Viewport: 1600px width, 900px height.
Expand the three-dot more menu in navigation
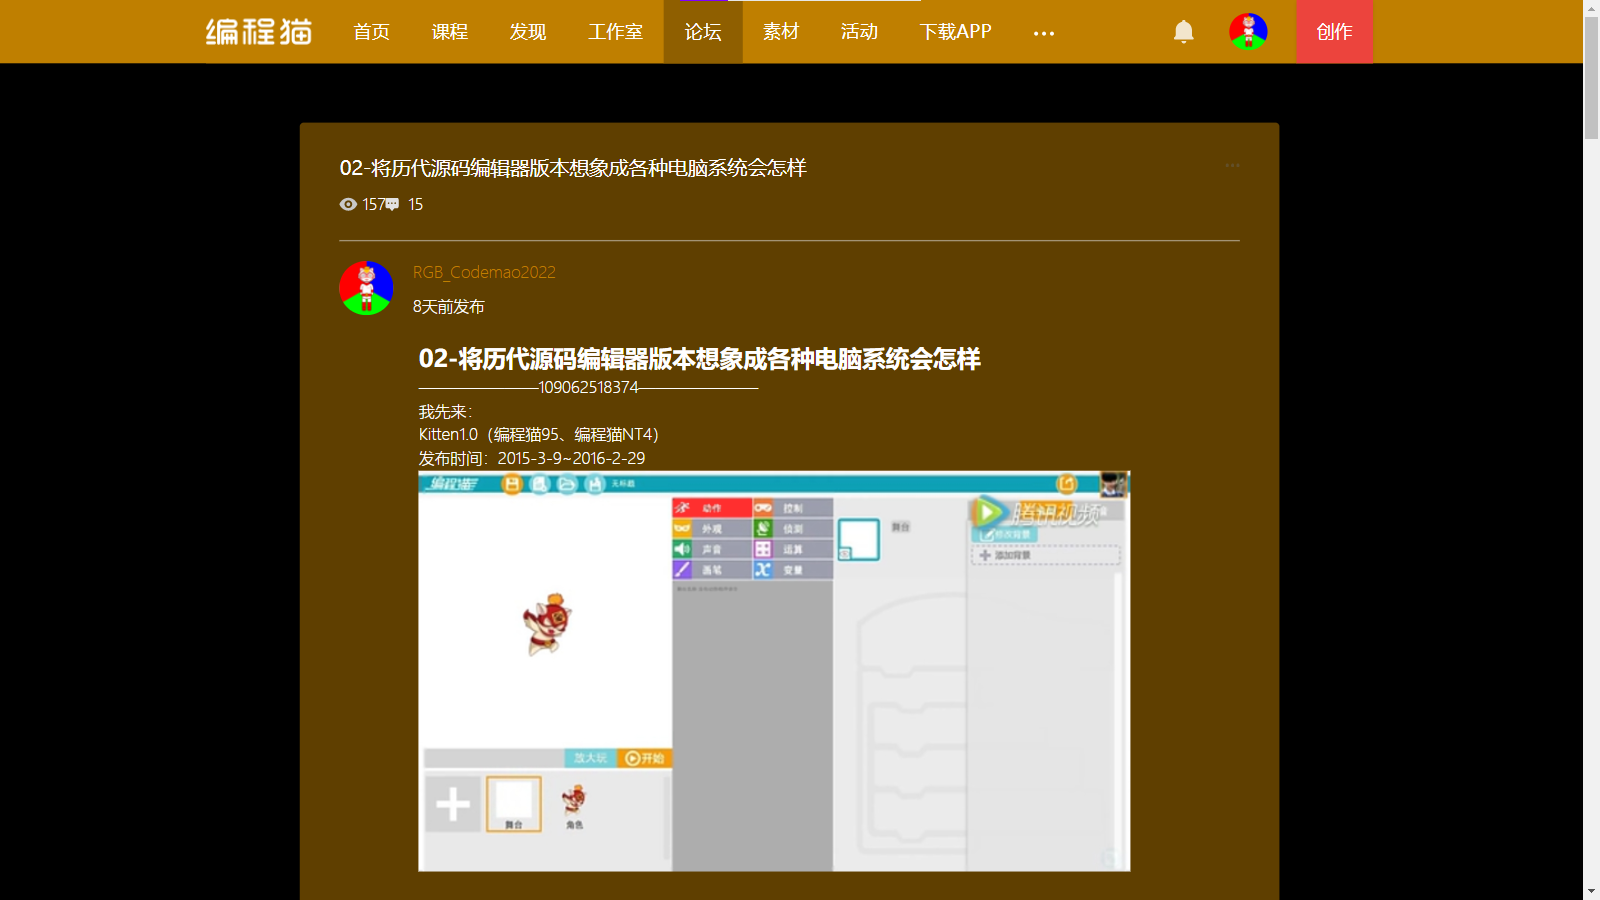pyautogui.click(x=1044, y=33)
